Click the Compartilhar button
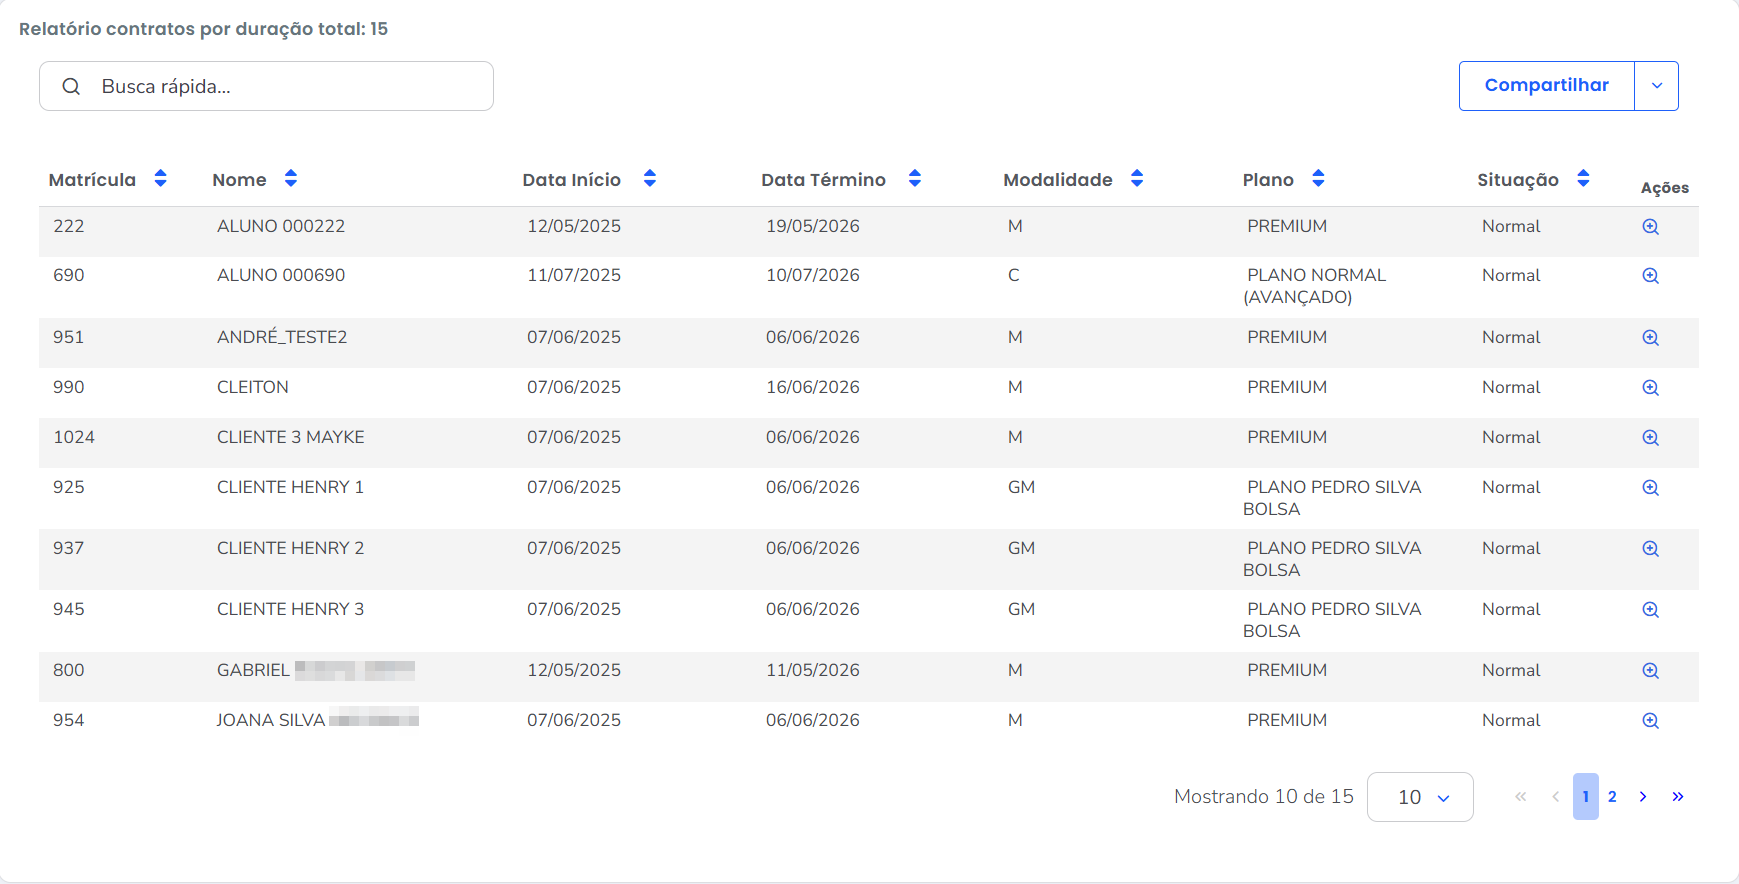 1546,86
